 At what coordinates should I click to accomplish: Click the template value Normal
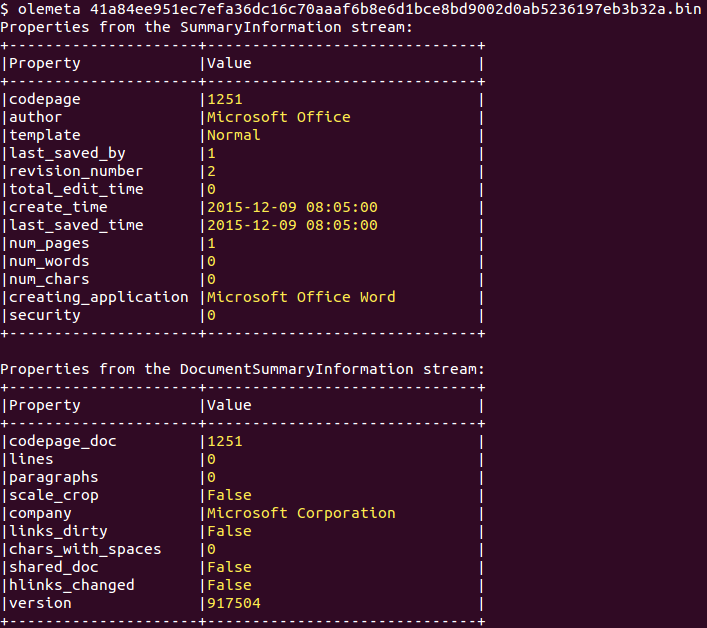coord(234,135)
